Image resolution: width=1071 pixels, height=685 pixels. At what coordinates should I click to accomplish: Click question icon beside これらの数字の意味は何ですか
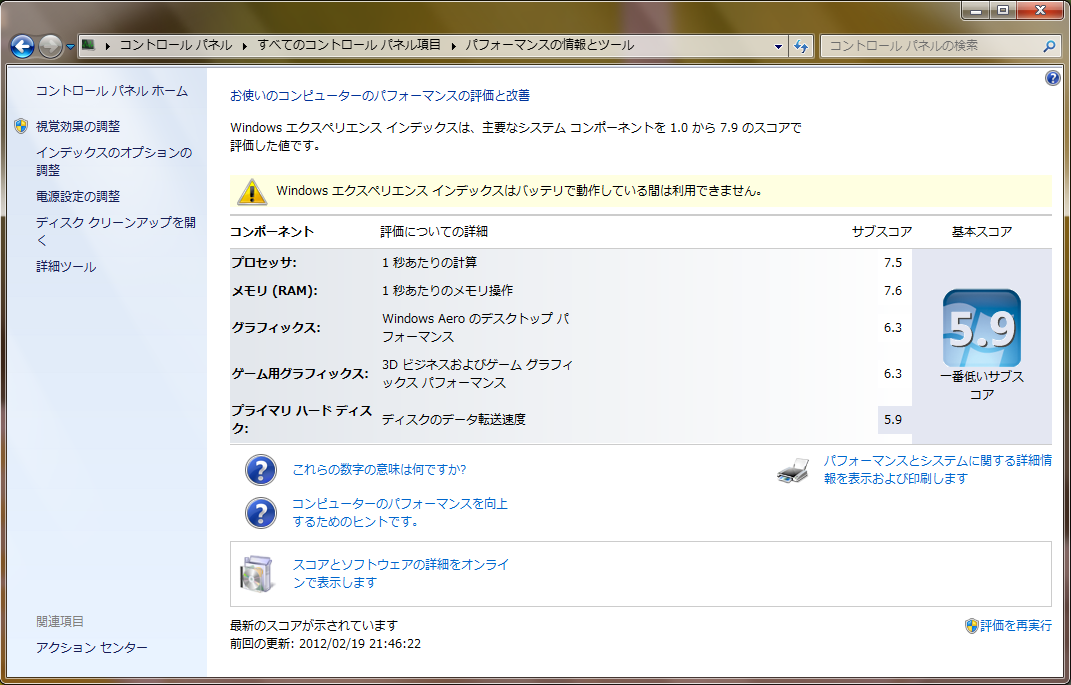(x=260, y=470)
